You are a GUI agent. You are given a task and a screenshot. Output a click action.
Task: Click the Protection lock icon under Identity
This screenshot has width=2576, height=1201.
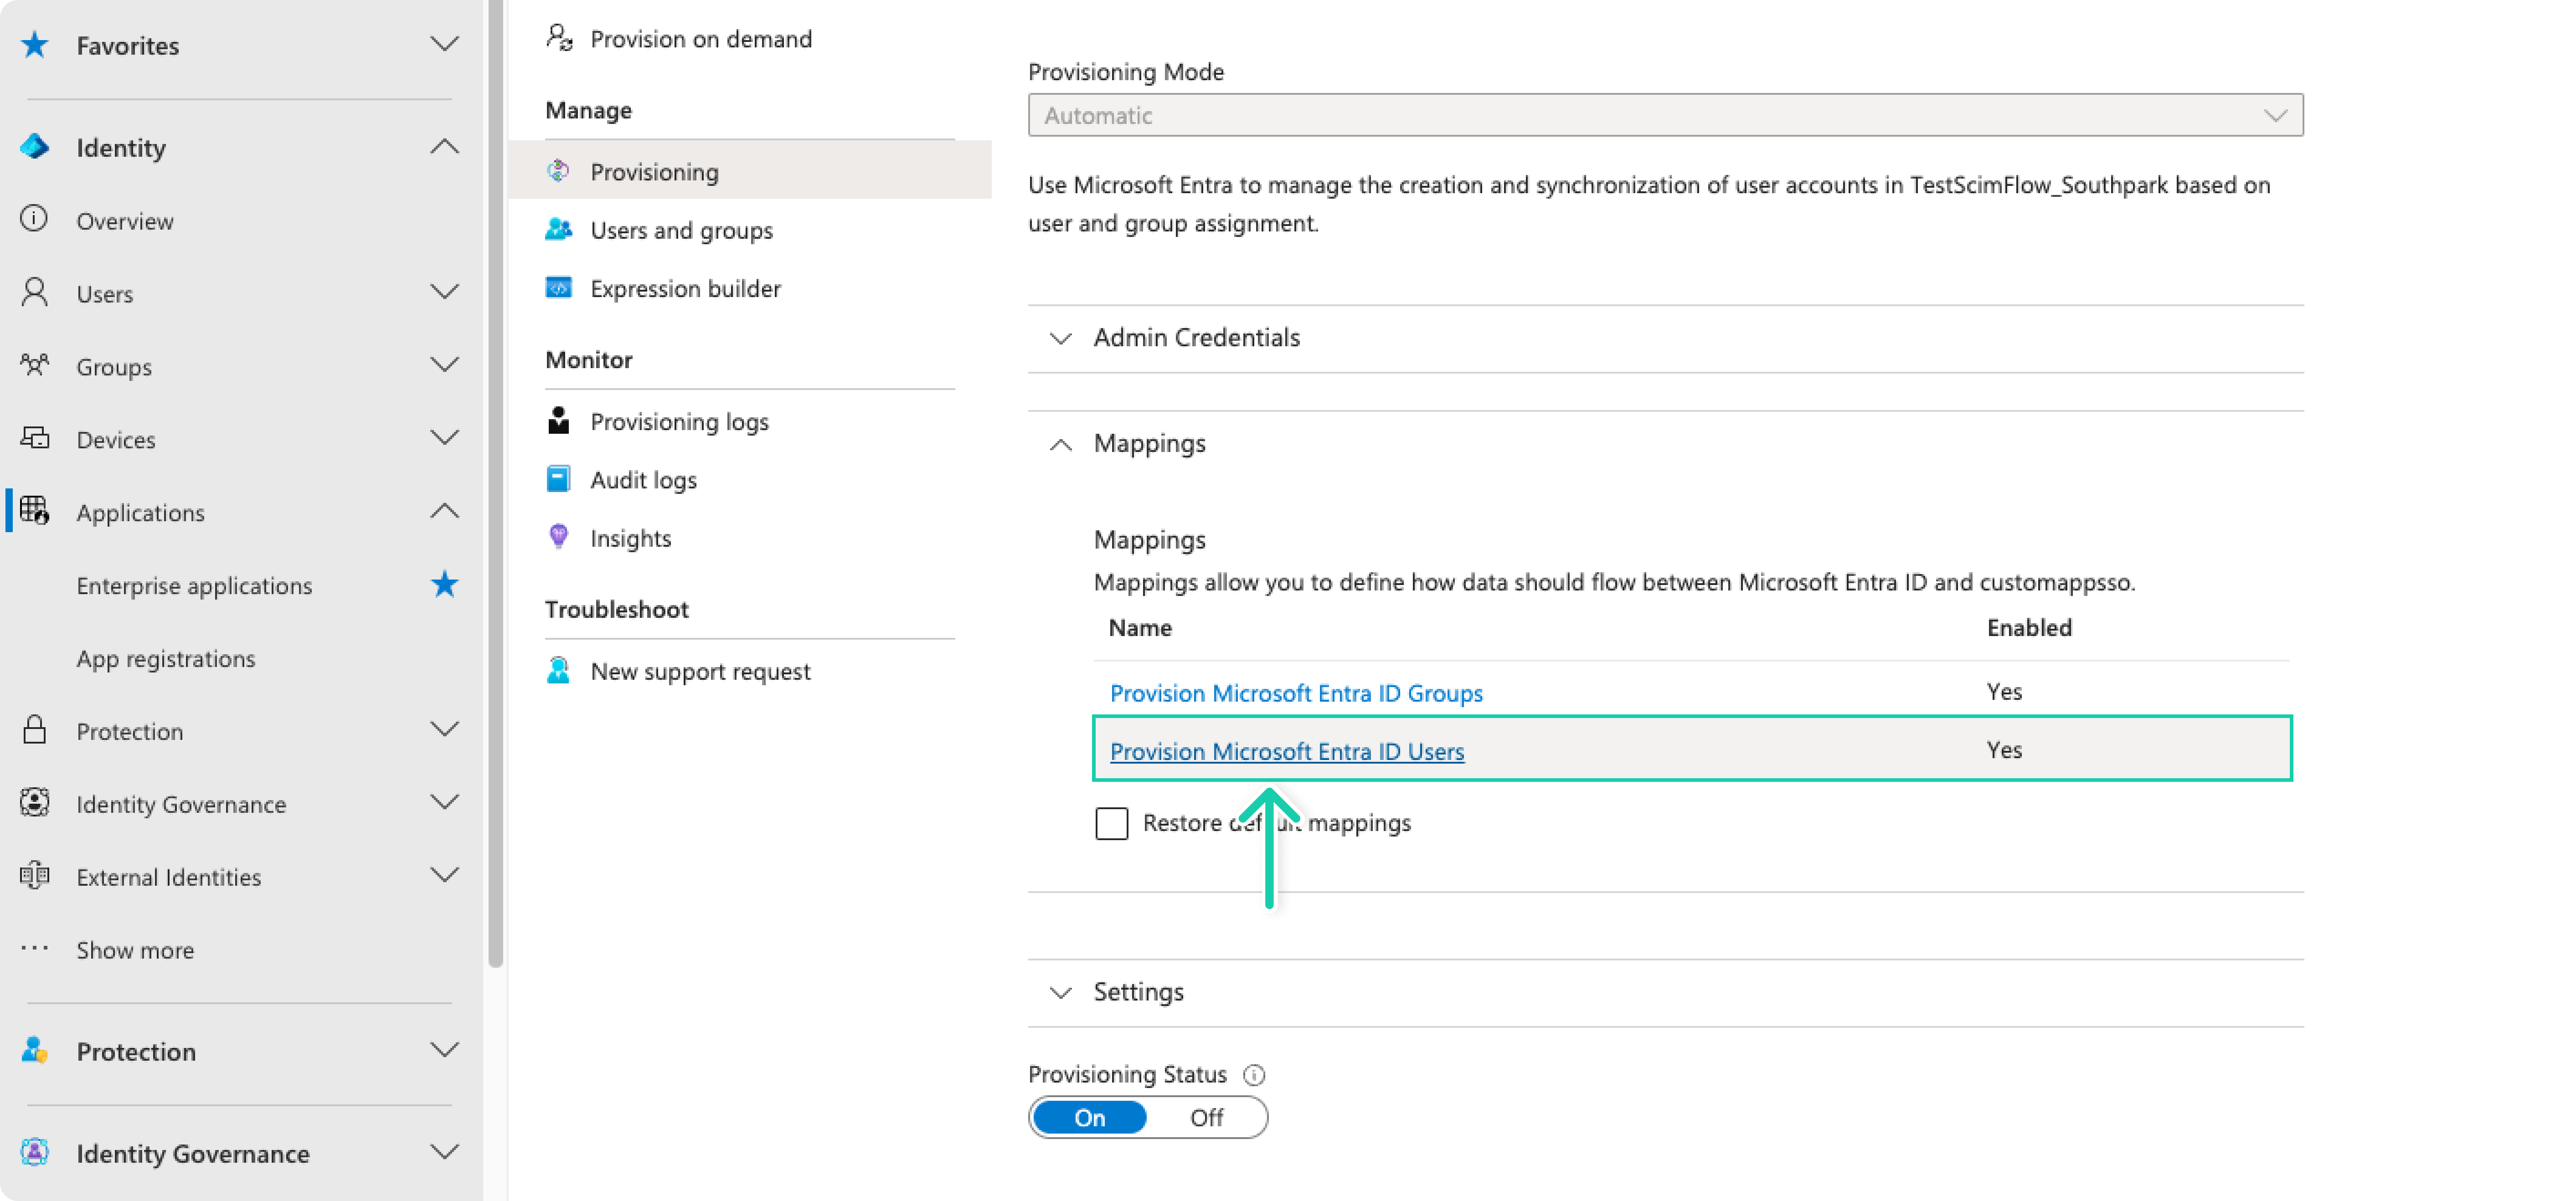coord(35,730)
